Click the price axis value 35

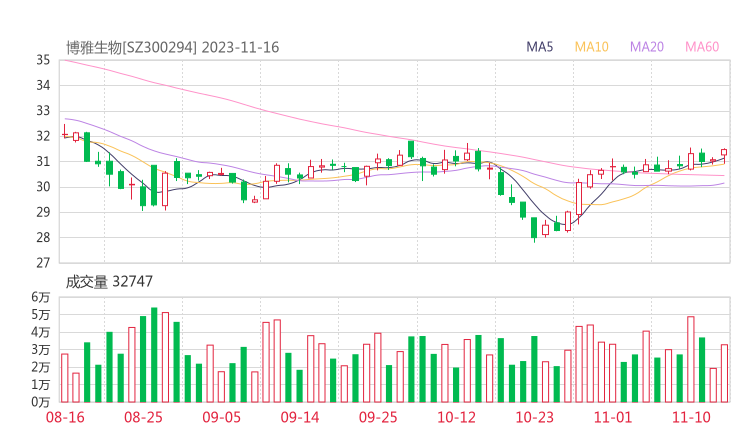pyautogui.click(x=43, y=60)
